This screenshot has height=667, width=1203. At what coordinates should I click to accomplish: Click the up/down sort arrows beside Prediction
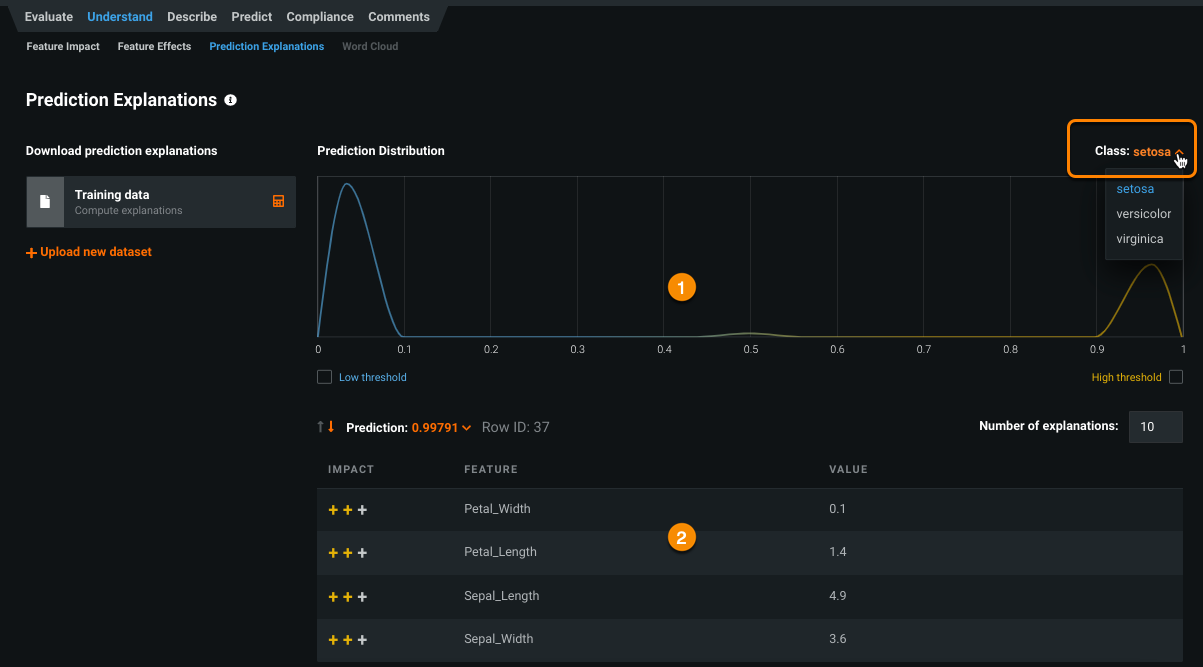pyautogui.click(x=326, y=427)
